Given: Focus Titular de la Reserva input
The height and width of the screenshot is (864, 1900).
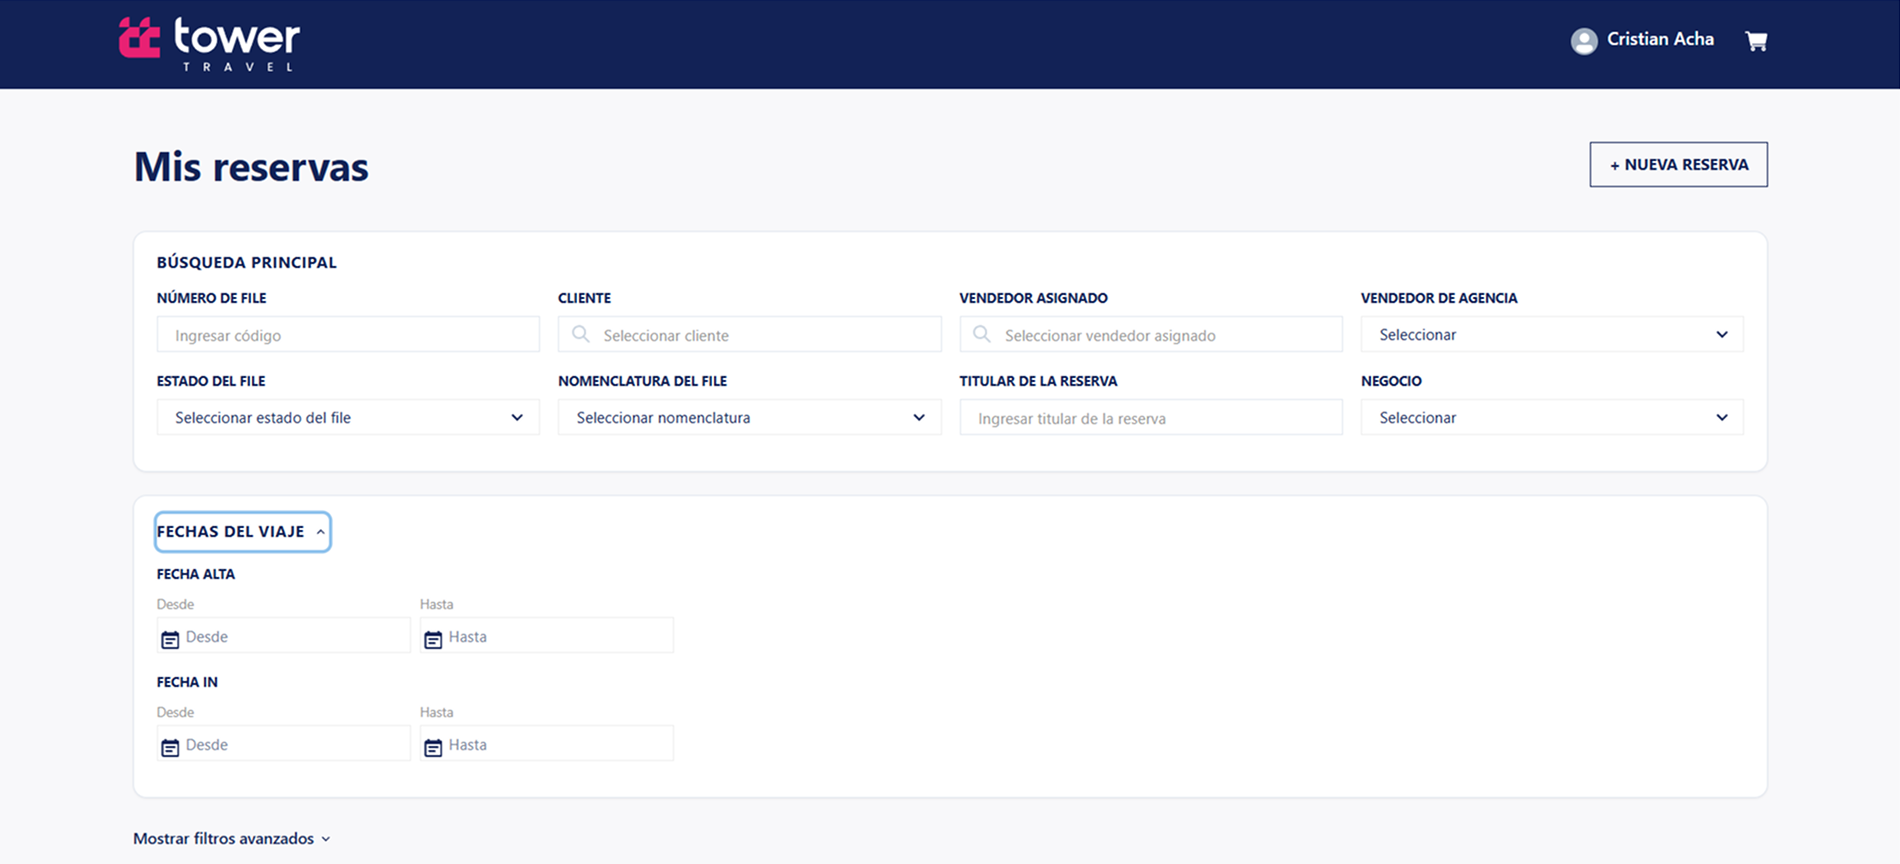Looking at the screenshot, I should (1151, 417).
